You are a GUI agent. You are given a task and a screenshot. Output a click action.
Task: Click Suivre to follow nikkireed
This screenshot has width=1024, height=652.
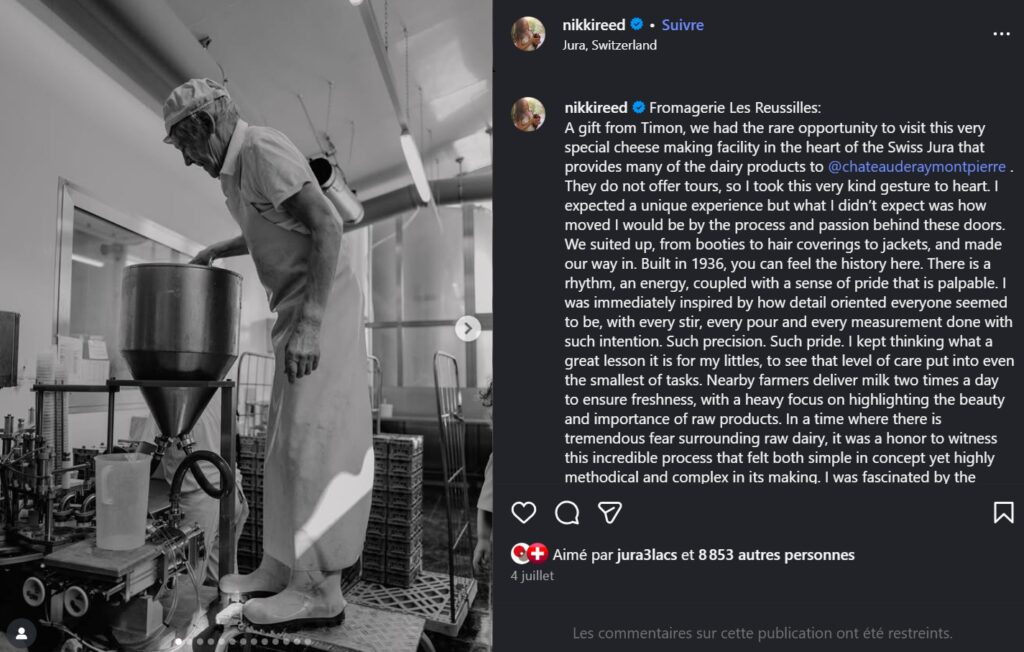pyautogui.click(x=682, y=25)
